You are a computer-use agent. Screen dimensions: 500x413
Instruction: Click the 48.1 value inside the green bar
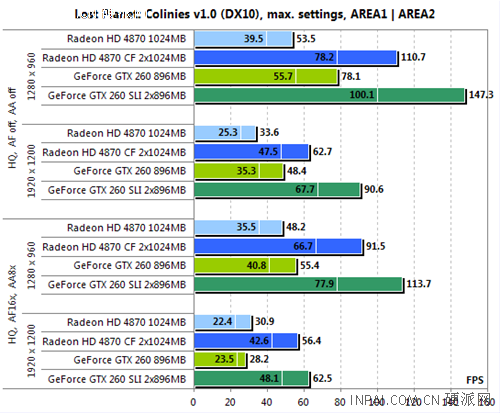269,378
